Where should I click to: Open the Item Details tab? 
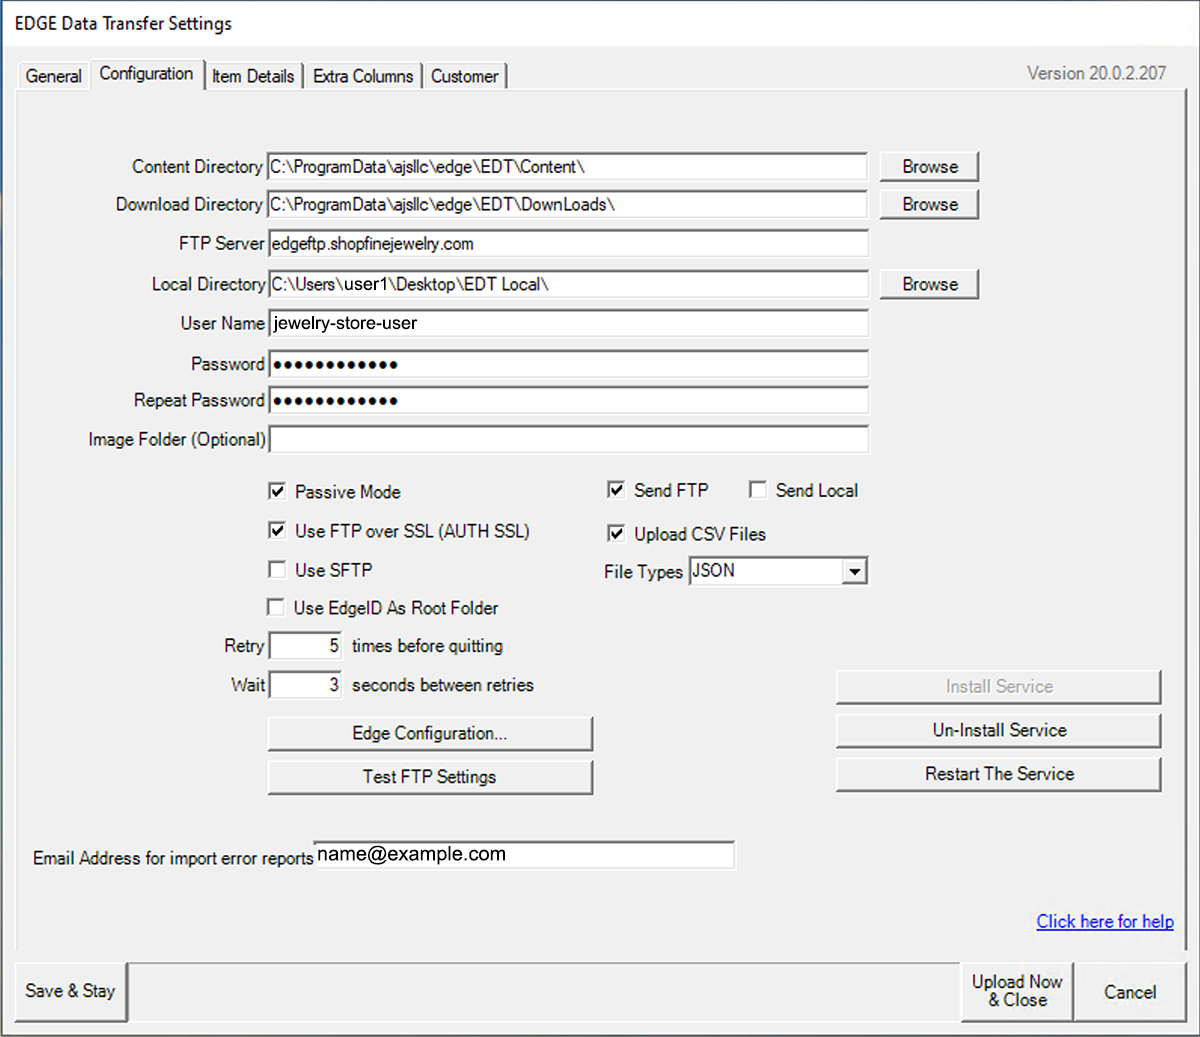[x=253, y=76]
